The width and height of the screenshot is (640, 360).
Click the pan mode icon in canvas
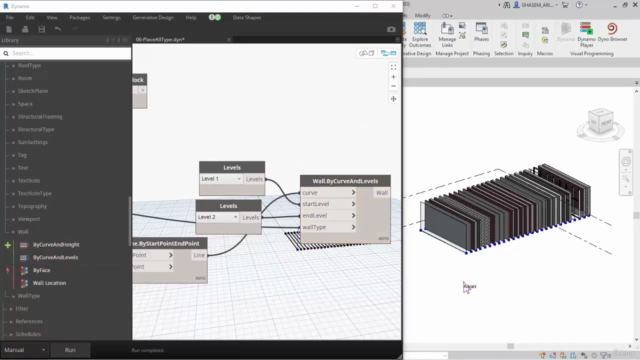393,99
